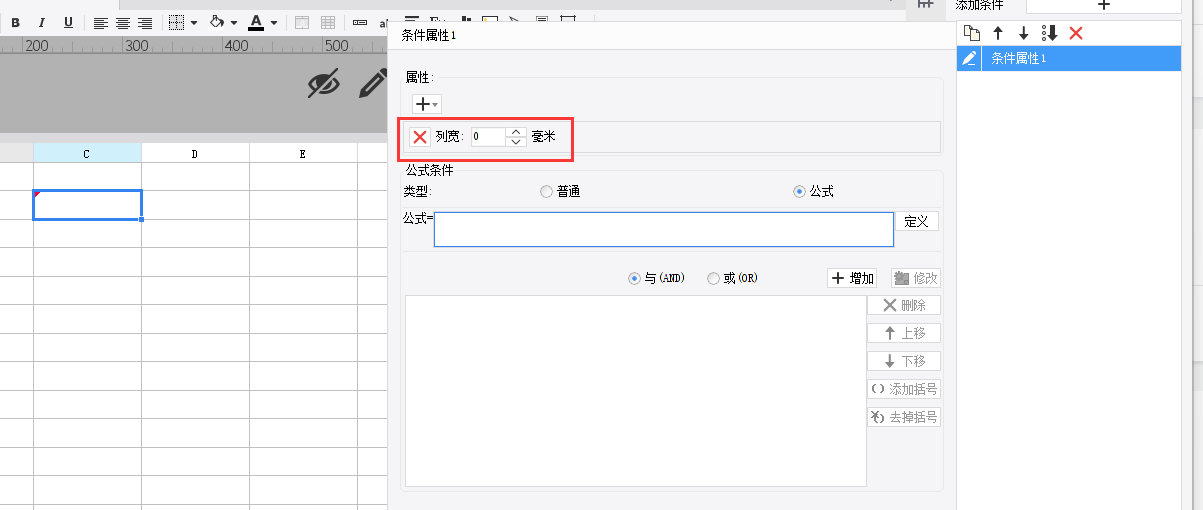The height and width of the screenshot is (510, 1203).
Task: Align cell text to the right
Action: click(x=145, y=22)
